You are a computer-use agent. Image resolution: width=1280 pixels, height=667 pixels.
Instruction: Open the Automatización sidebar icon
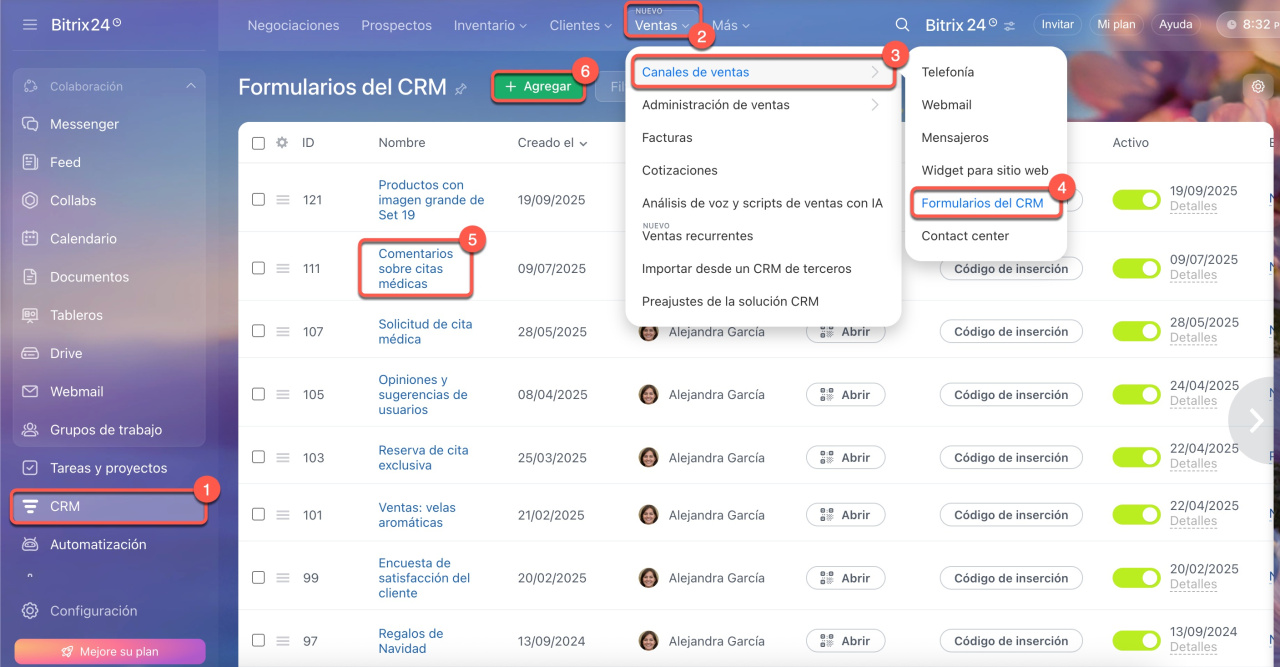pos(30,545)
